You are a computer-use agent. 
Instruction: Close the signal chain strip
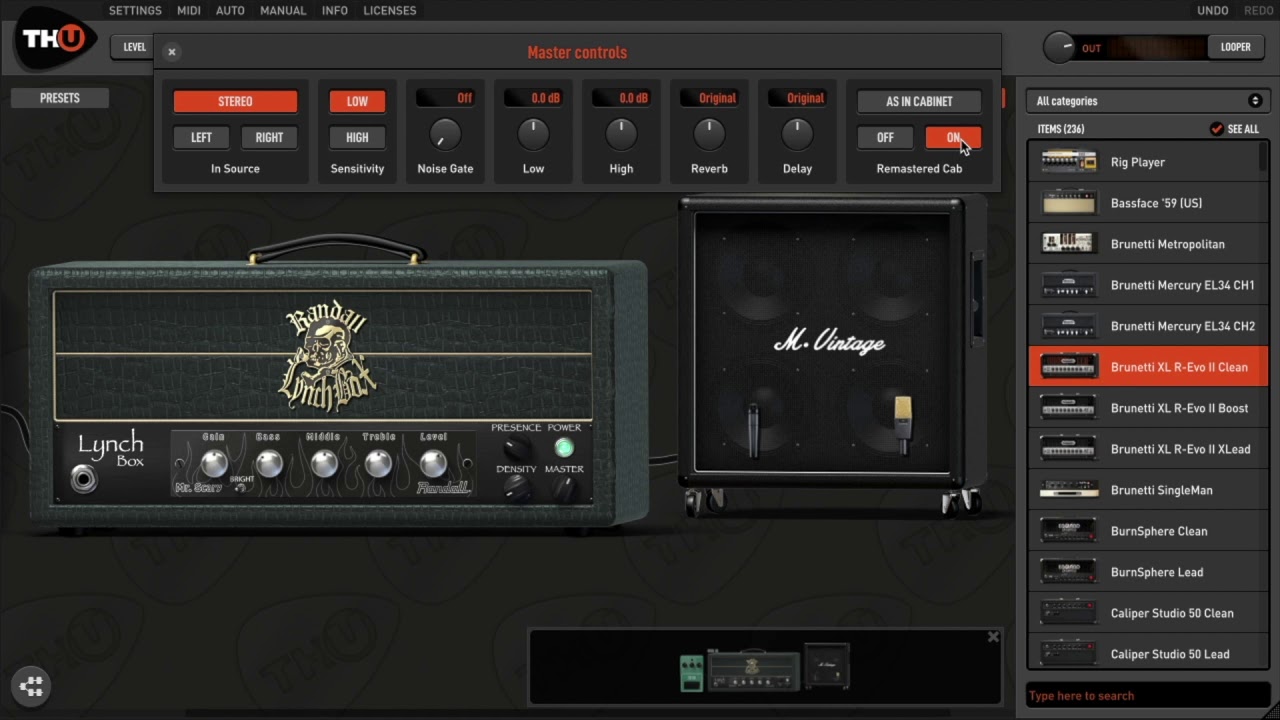pos(993,637)
